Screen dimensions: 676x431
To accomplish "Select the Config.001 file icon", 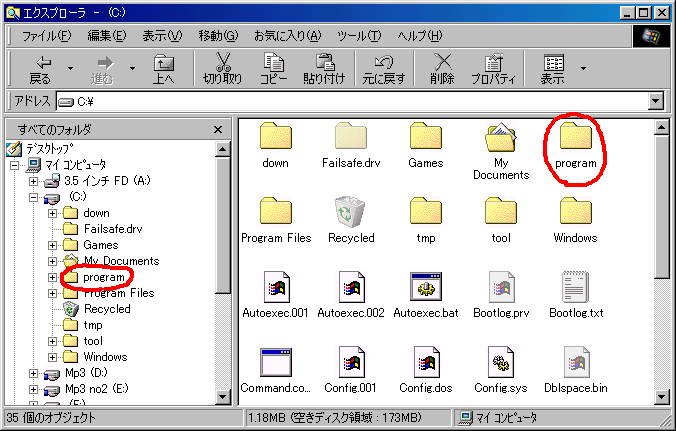I will click(x=352, y=362).
